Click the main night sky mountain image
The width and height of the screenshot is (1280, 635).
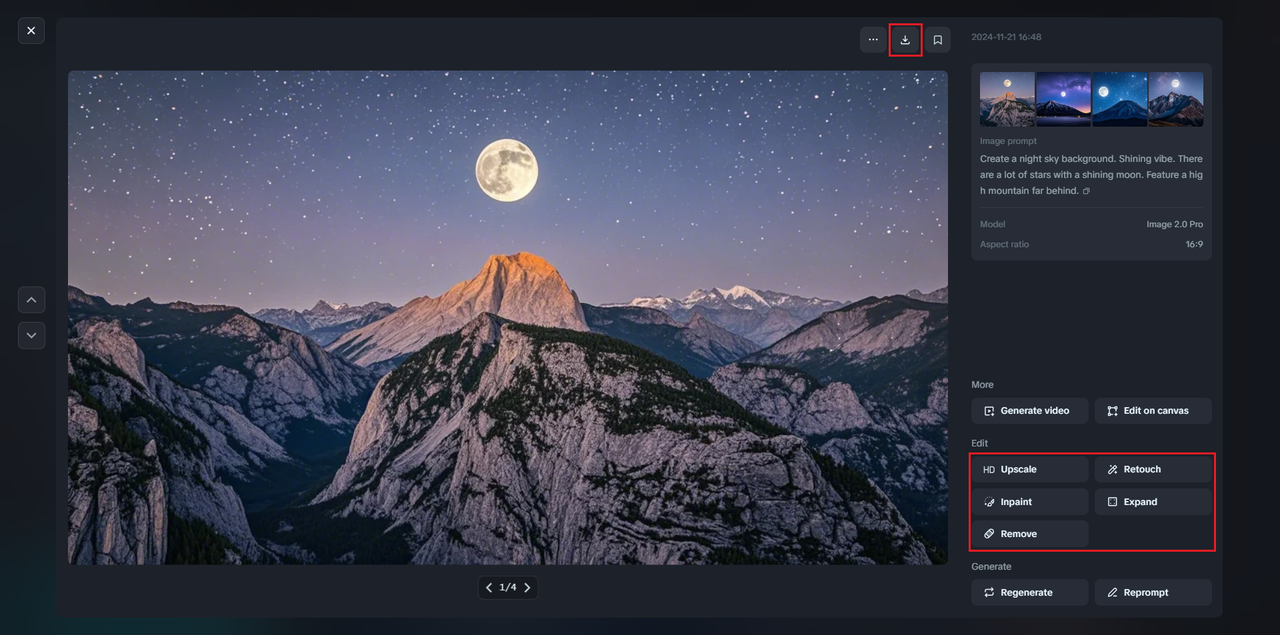tap(508, 317)
